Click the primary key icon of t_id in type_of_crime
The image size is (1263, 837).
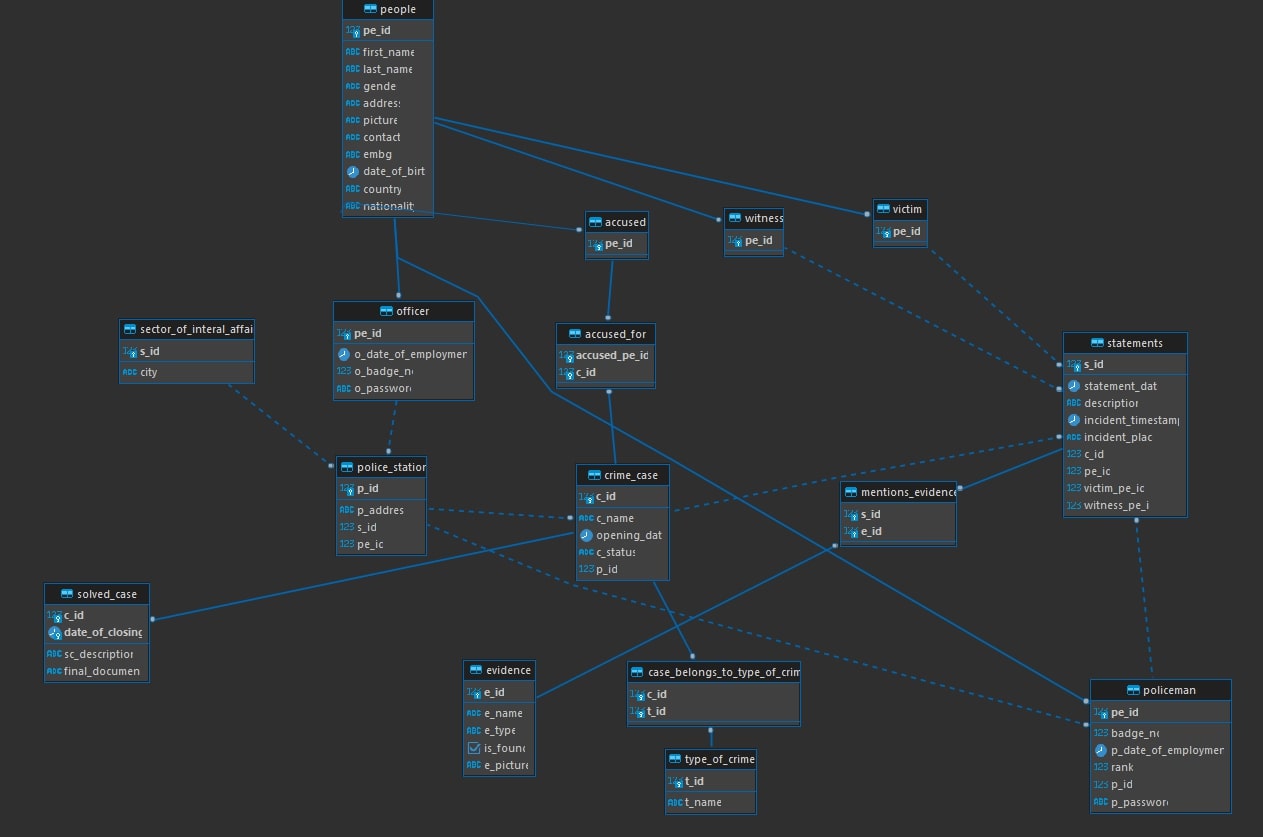[x=675, y=782]
